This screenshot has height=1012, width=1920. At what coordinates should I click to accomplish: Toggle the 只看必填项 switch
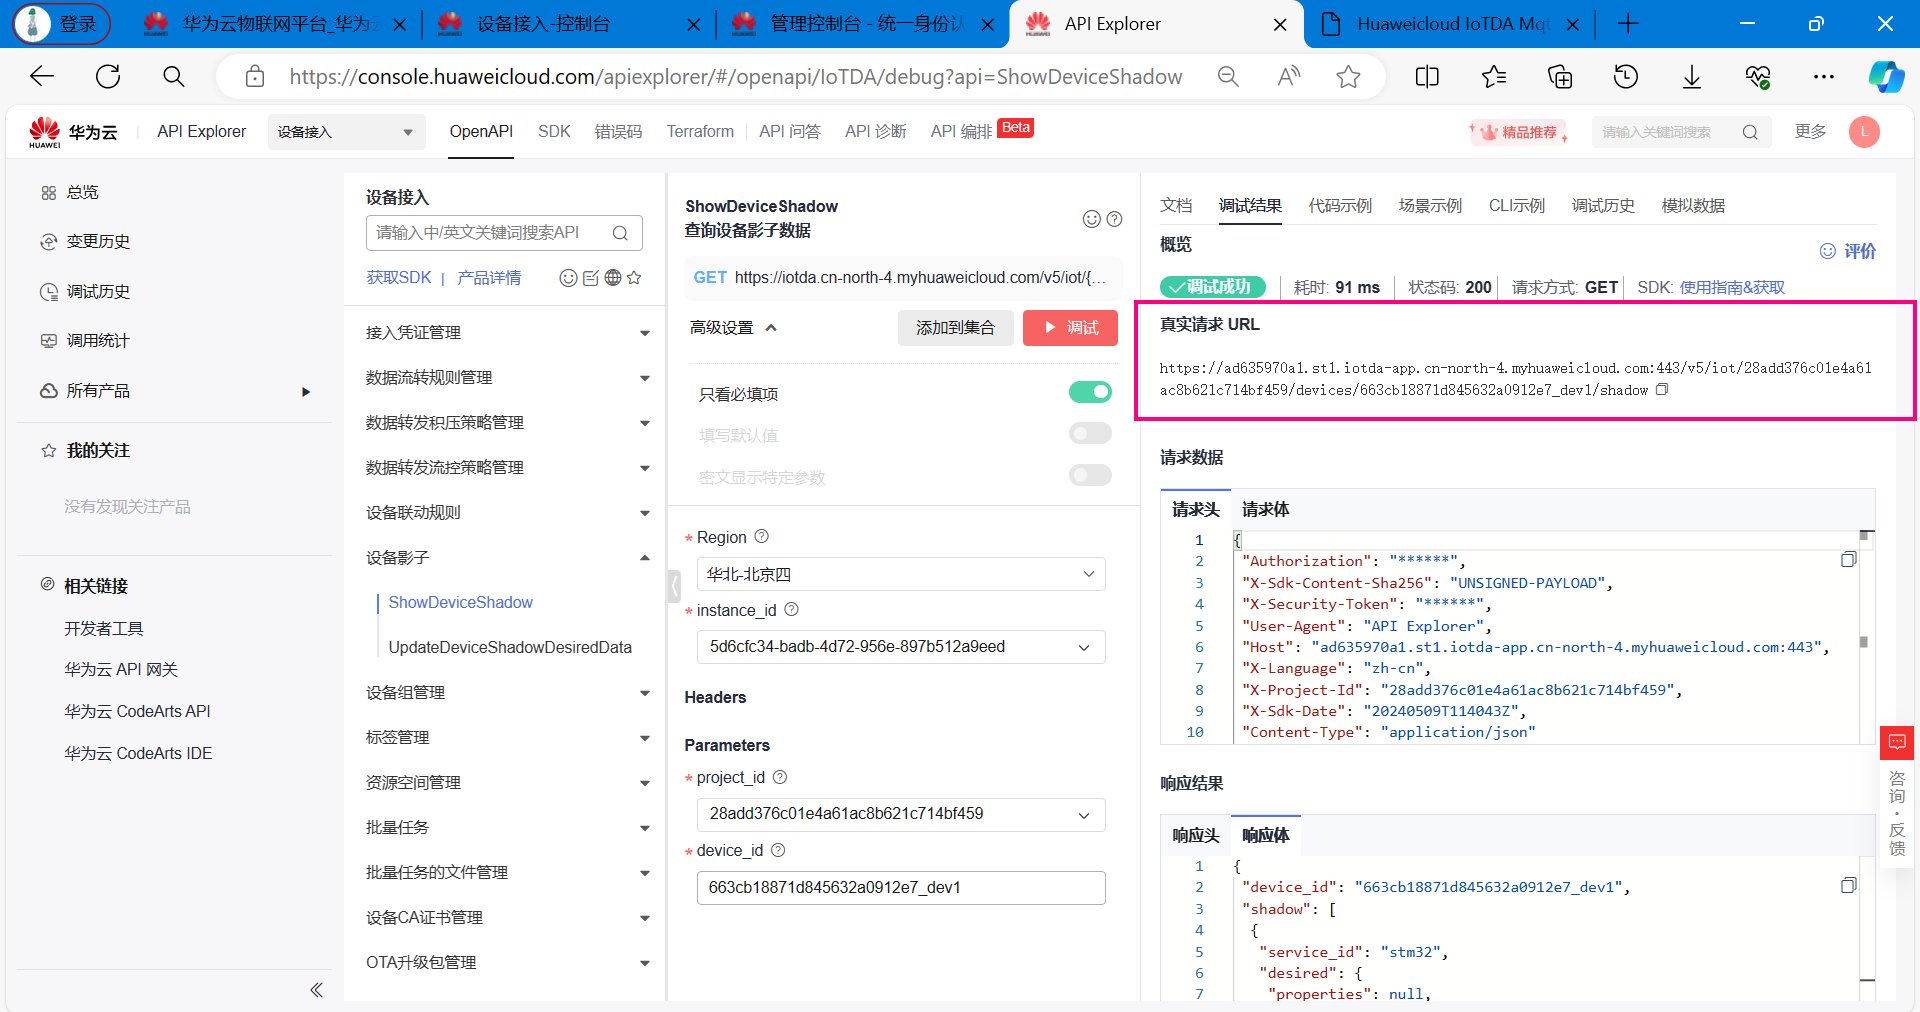tap(1090, 392)
